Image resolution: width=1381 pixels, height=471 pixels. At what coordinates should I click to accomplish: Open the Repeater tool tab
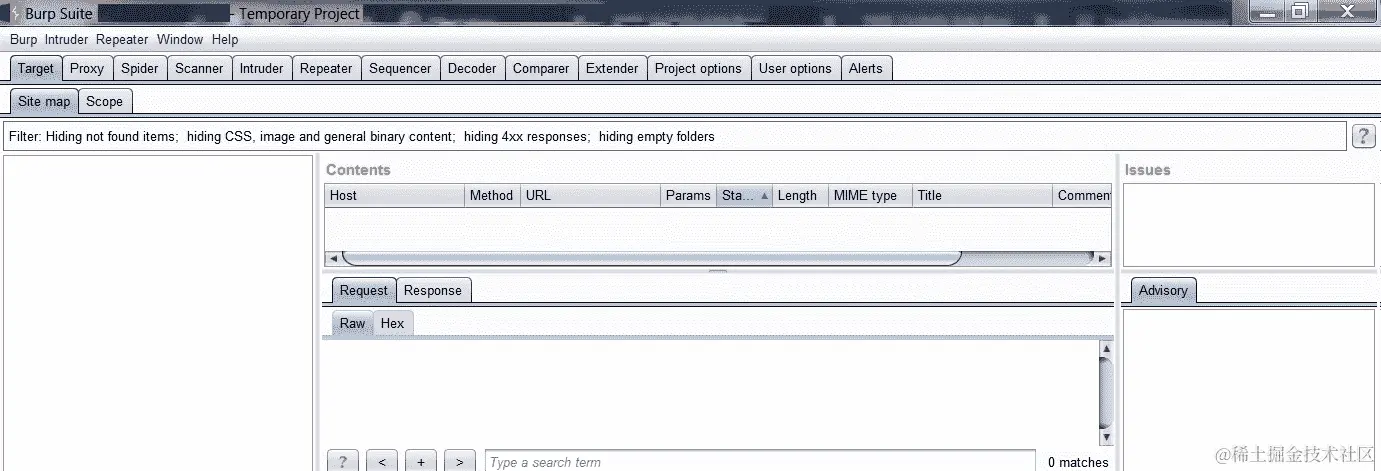point(326,68)
